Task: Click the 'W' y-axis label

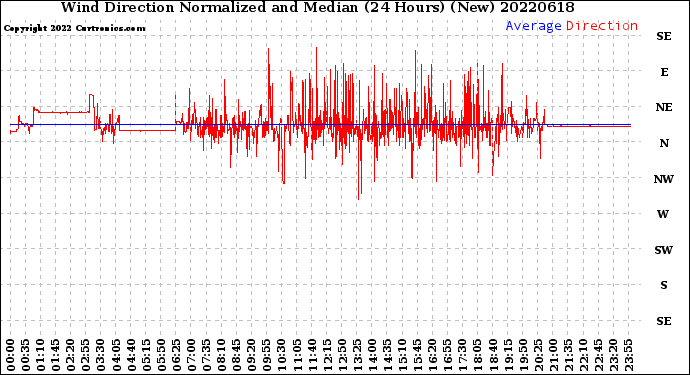Action: coord(663,214)
